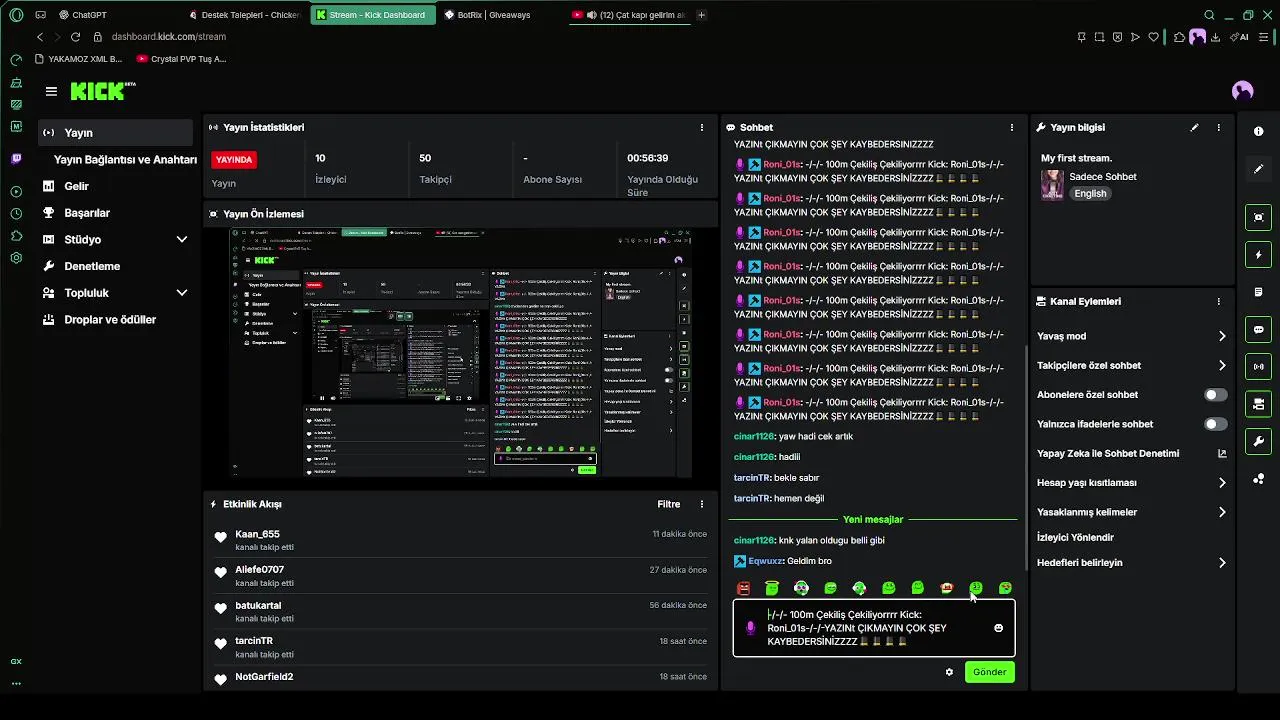Switch to the Destek Talepleri browser tab
Image resolution: width=1280 pixels, height=720 pixels.
pos(245,15)
